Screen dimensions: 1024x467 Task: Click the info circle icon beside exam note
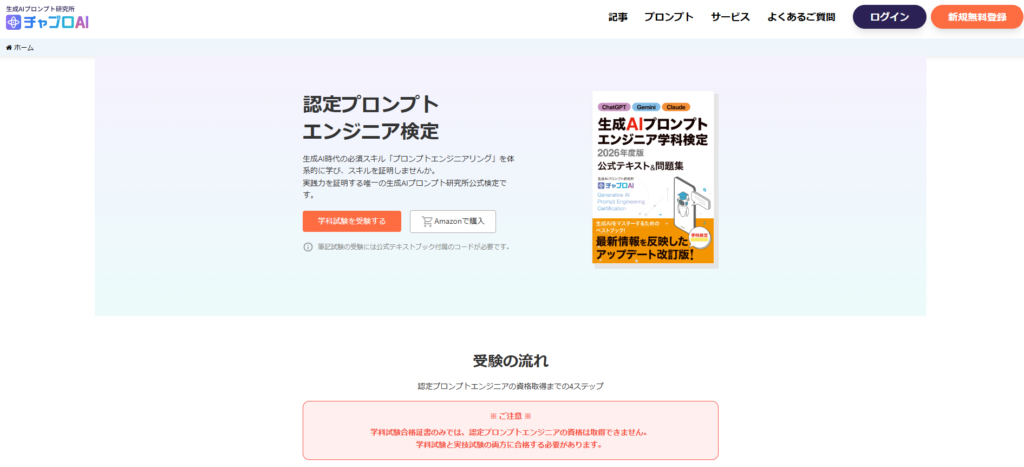point(308,247)
